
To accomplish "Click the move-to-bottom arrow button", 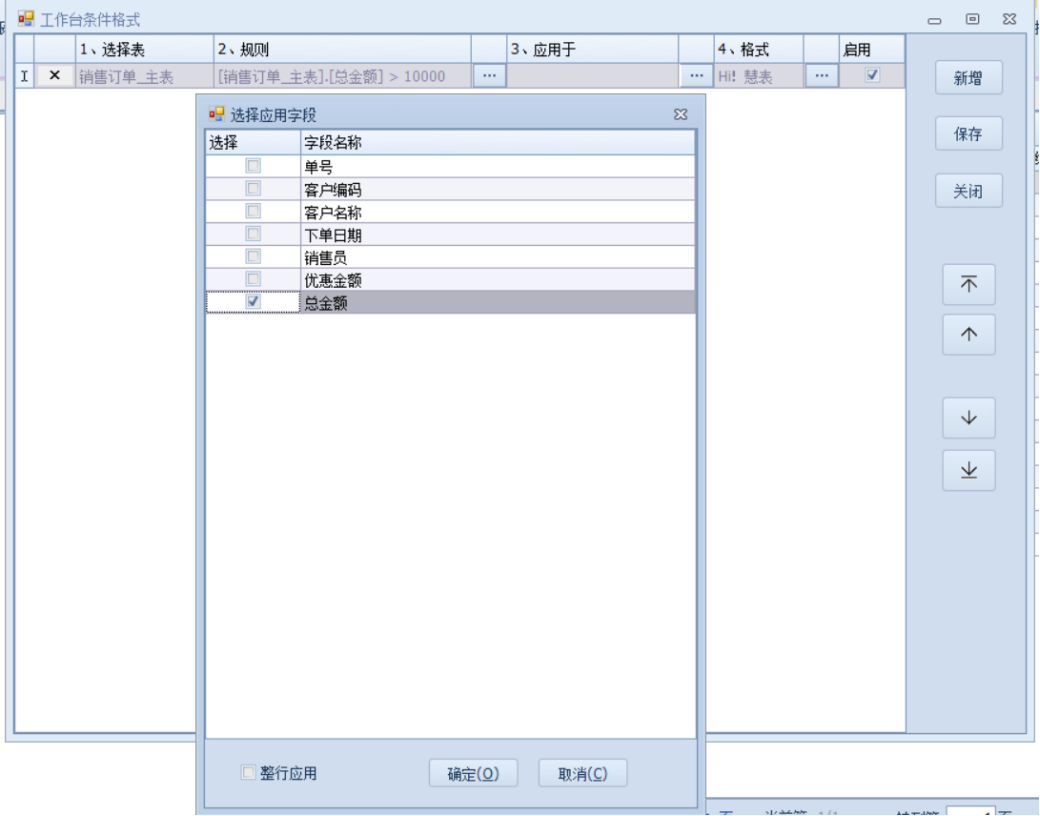I will 968,470.
